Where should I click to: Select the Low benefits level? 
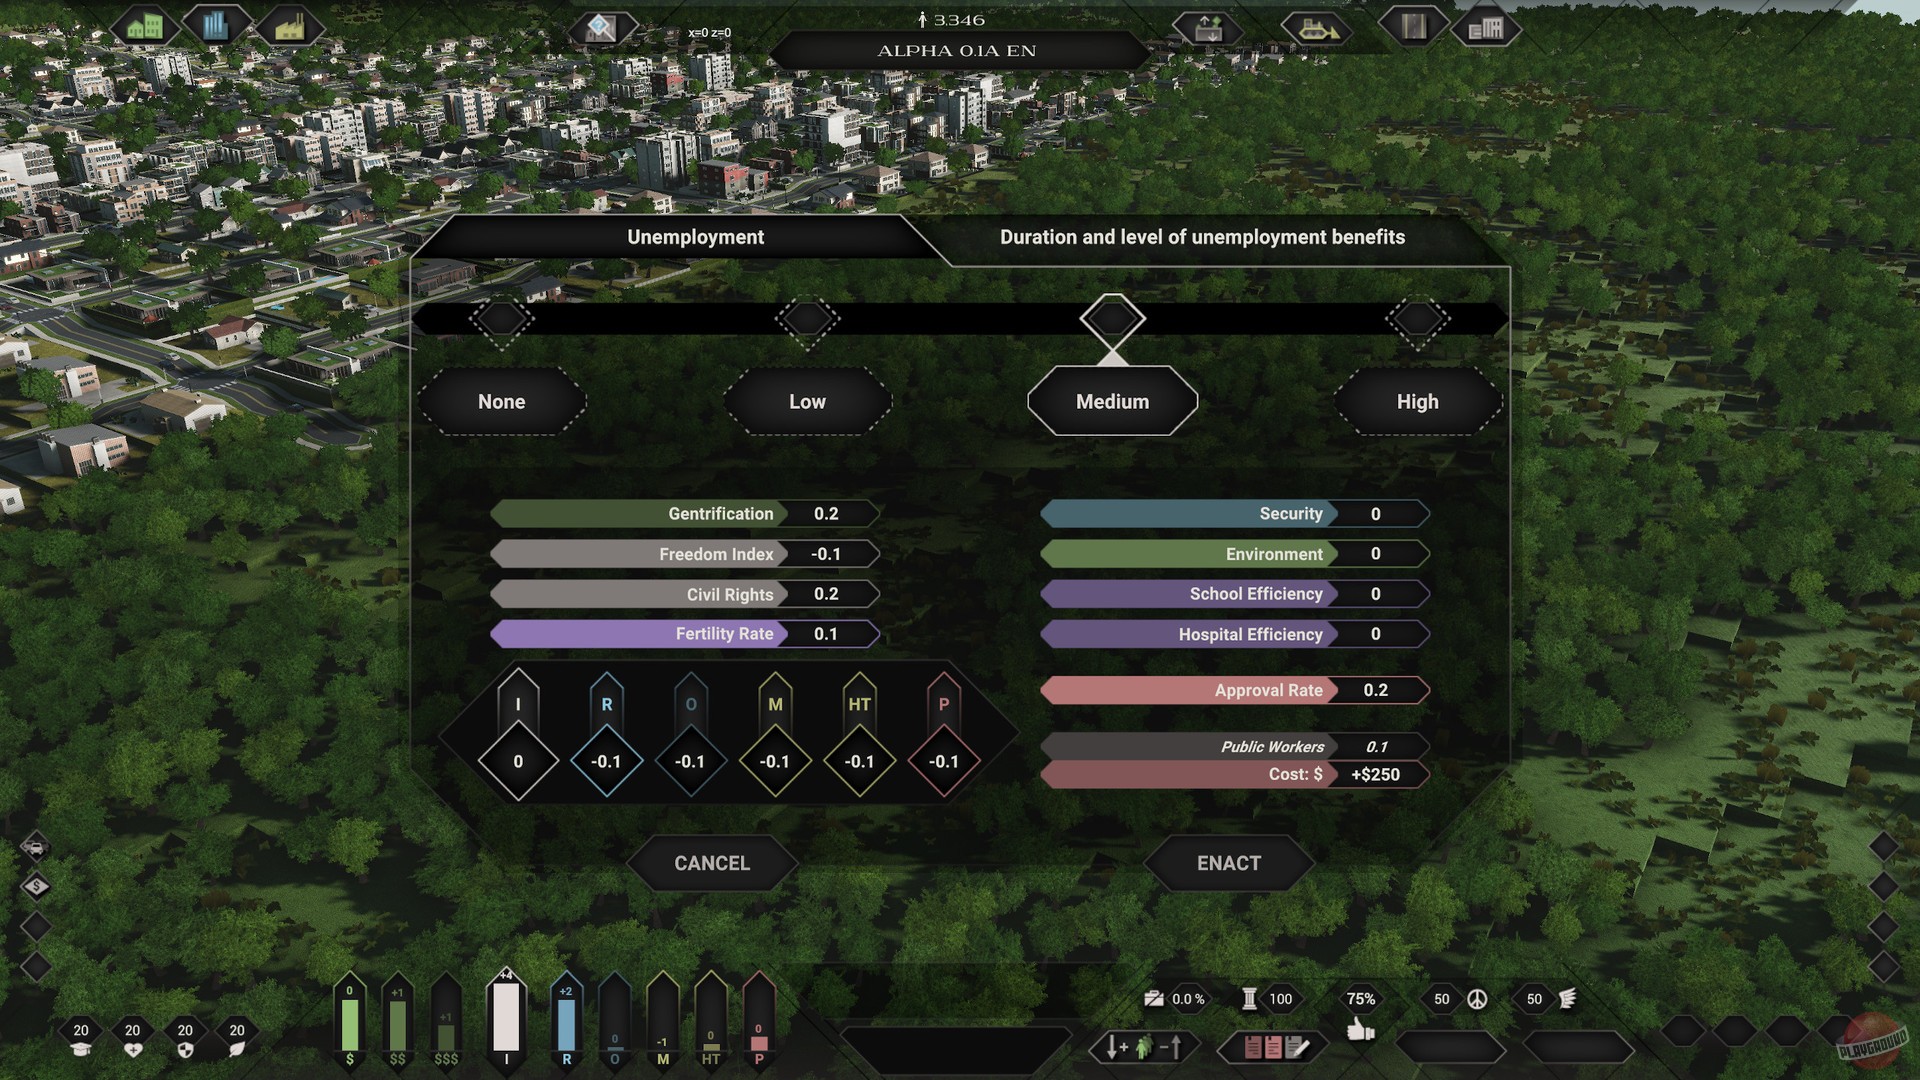tap(807, 401)
